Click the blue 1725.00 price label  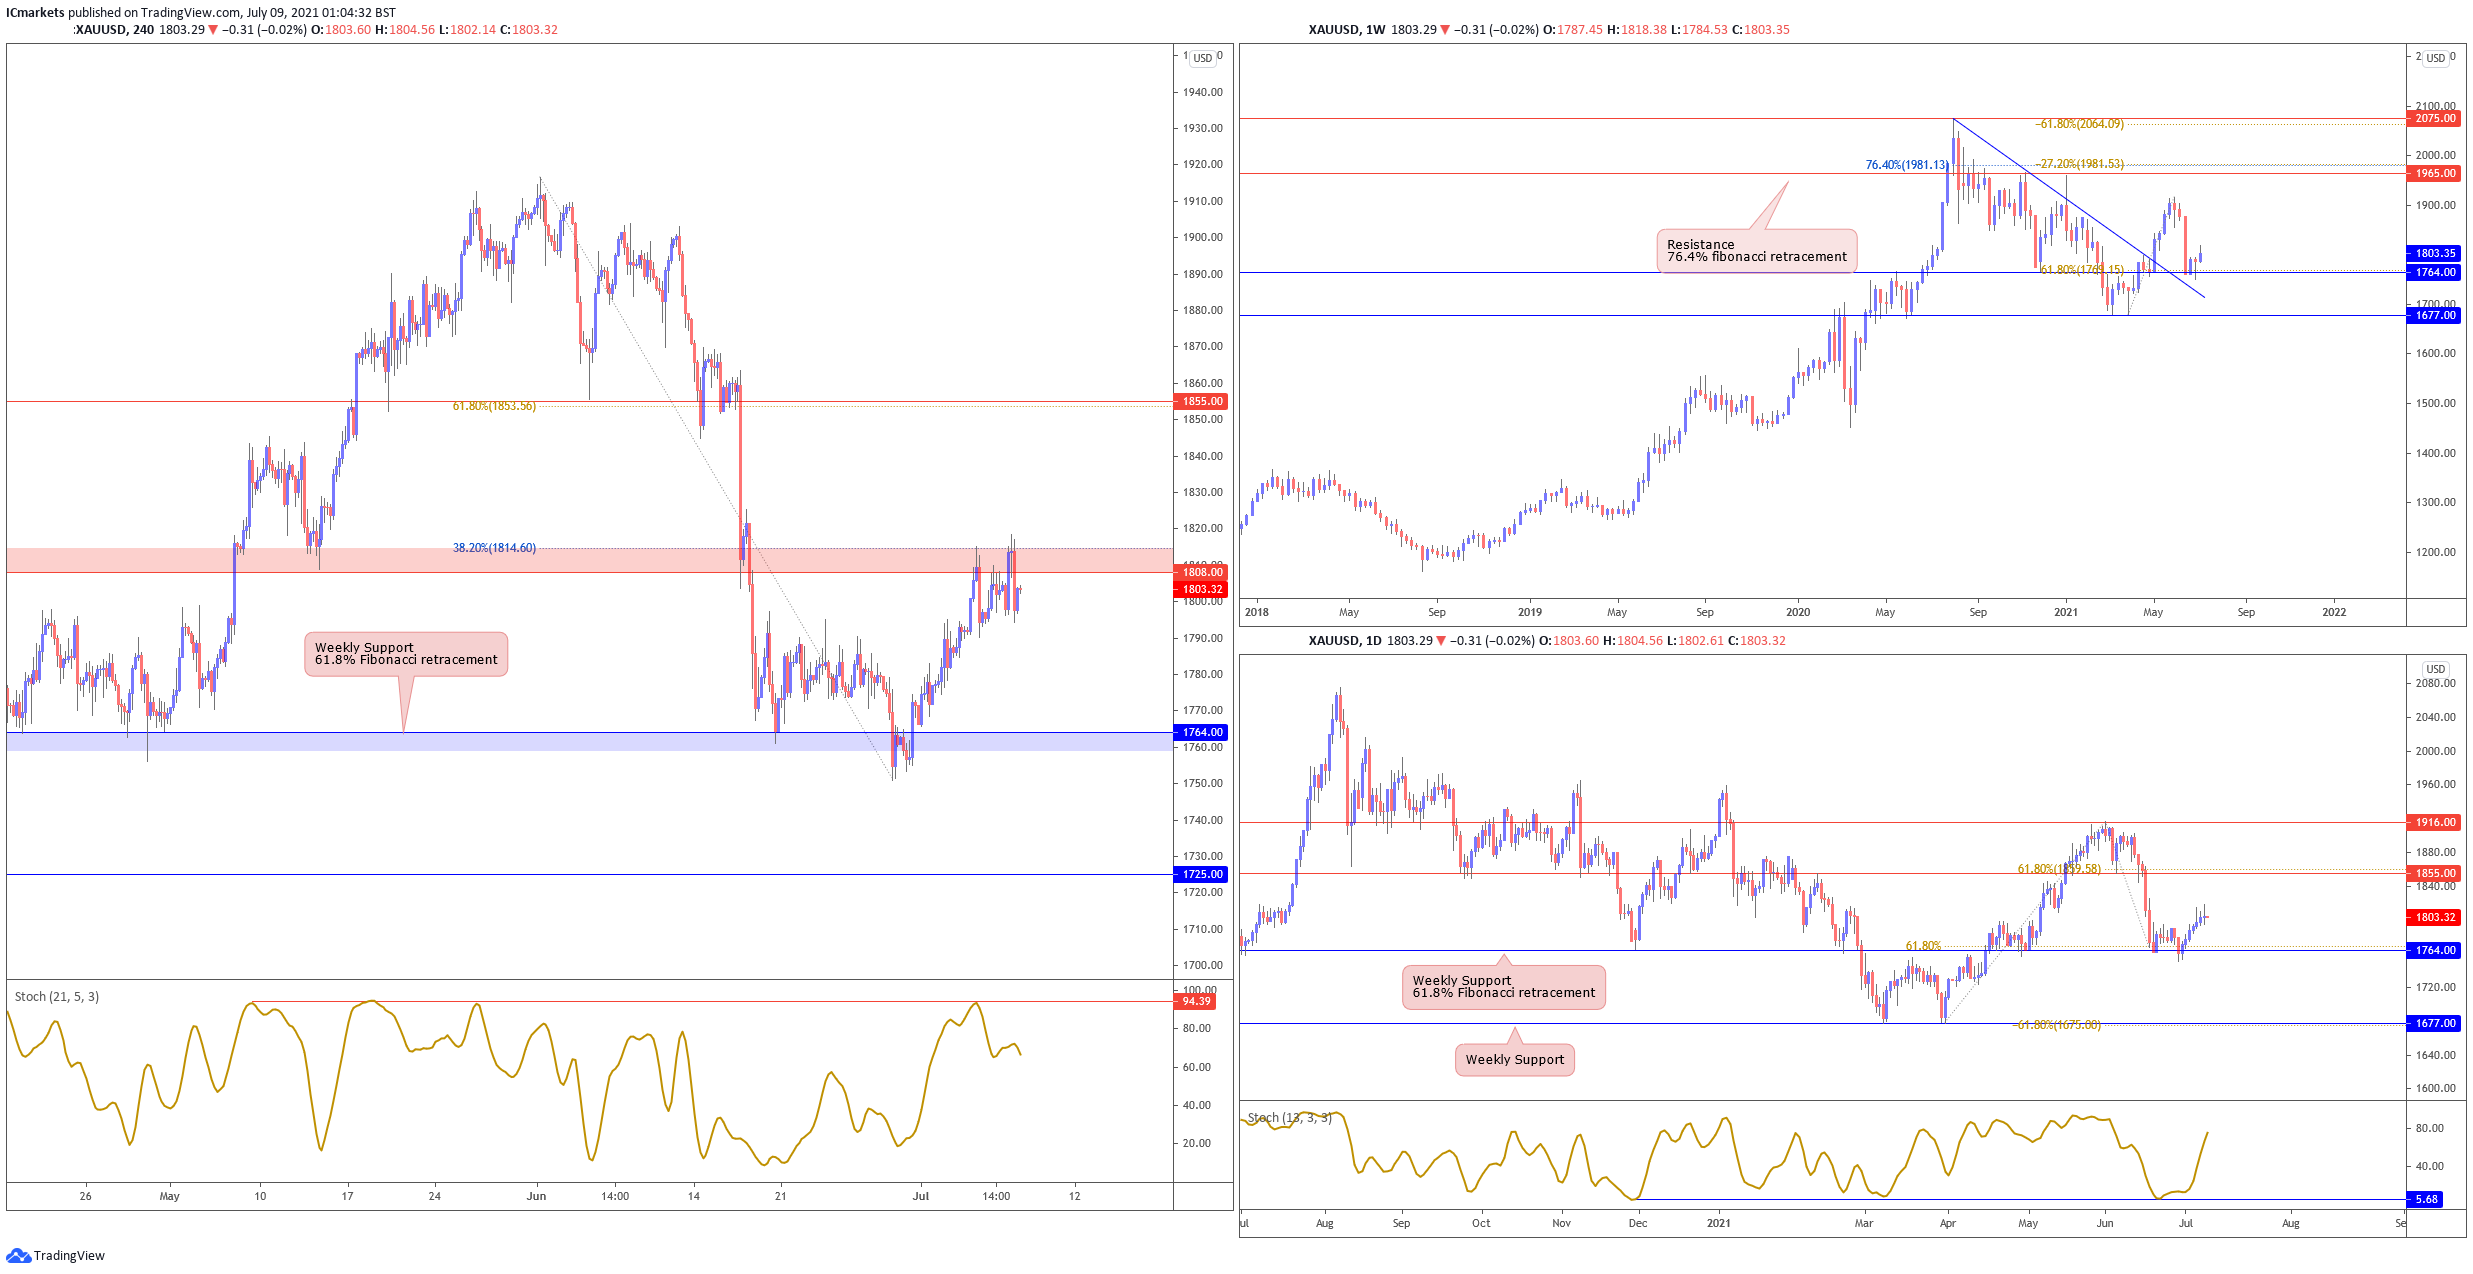coord(1203,874)
